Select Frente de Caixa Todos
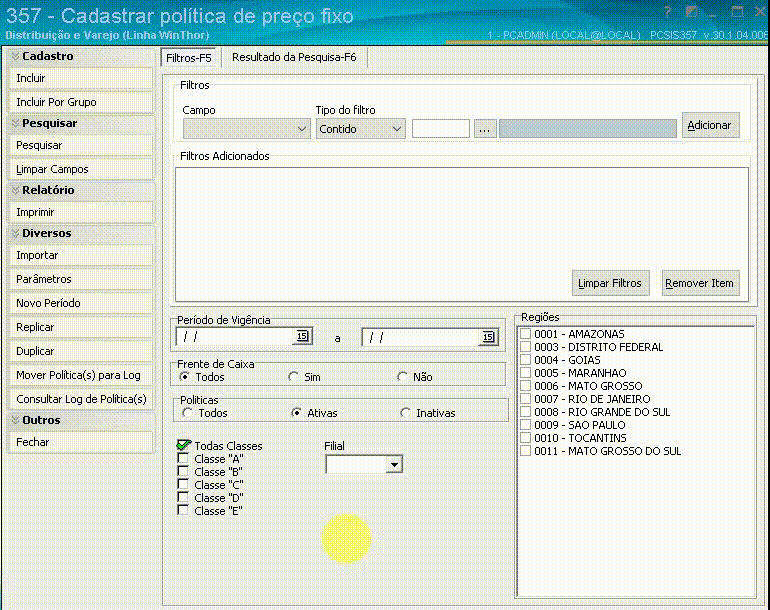The width and height of the screenshot is (770, 610). pyautogui.click(x=185, y=377)
